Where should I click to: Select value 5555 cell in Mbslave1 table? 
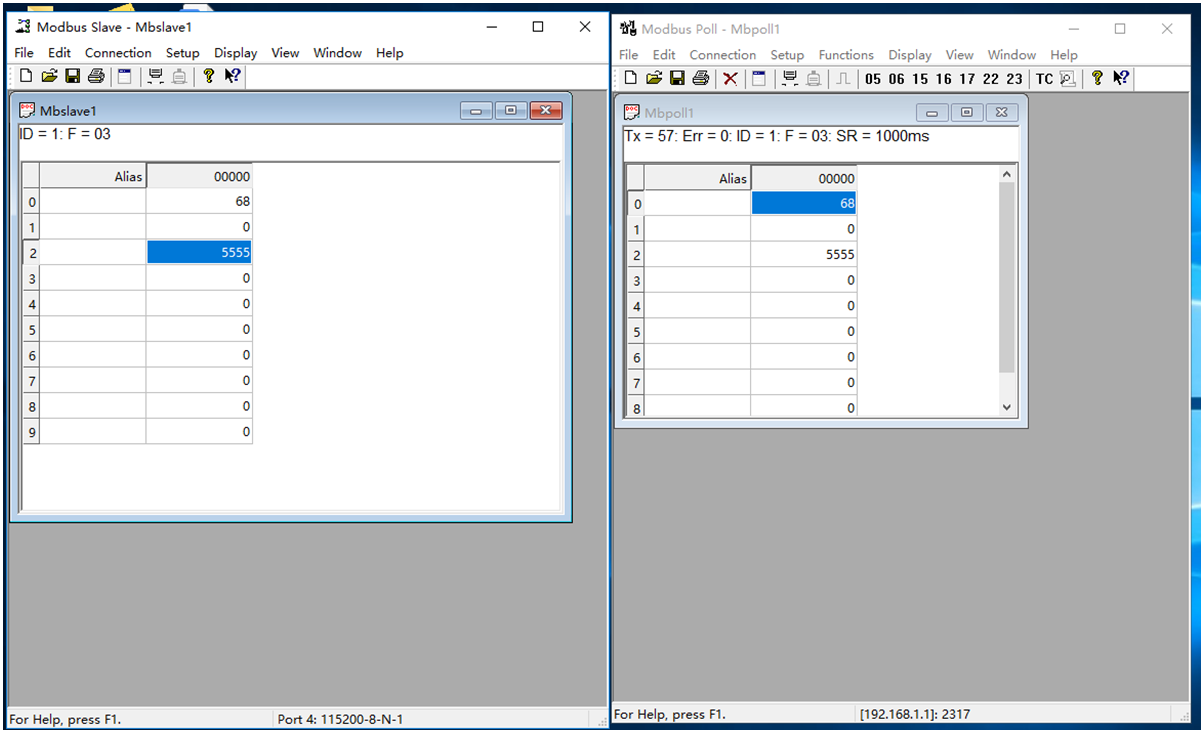click(199, 253)
